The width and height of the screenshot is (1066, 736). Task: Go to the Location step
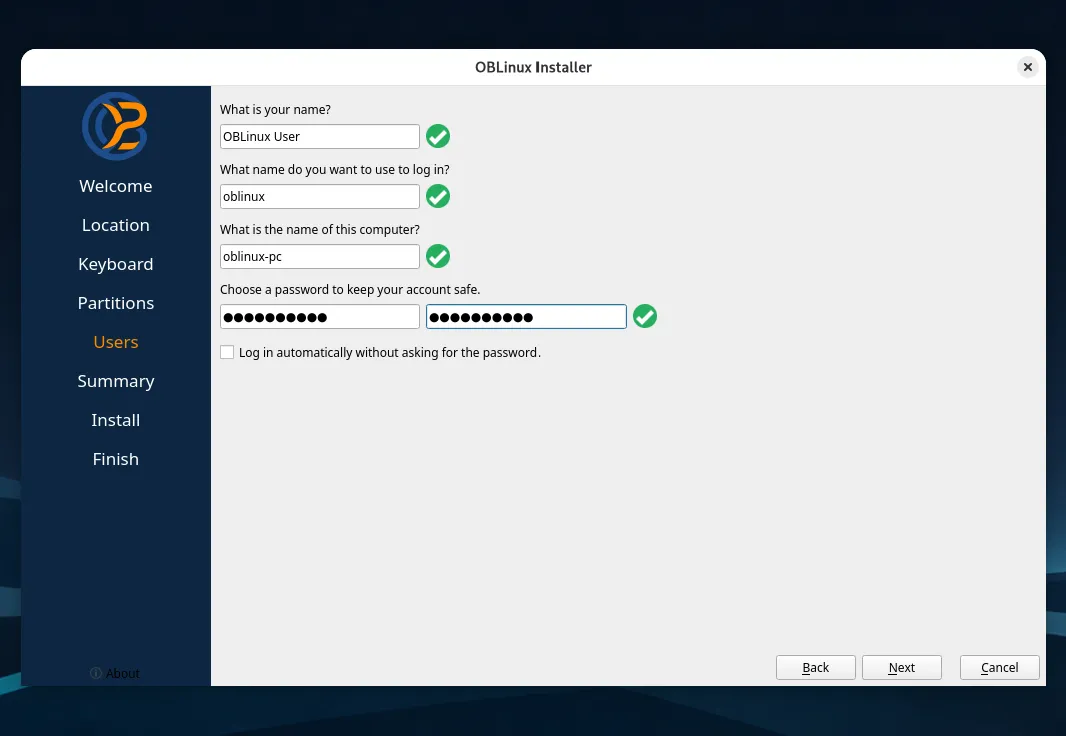(x=116, y=225)
